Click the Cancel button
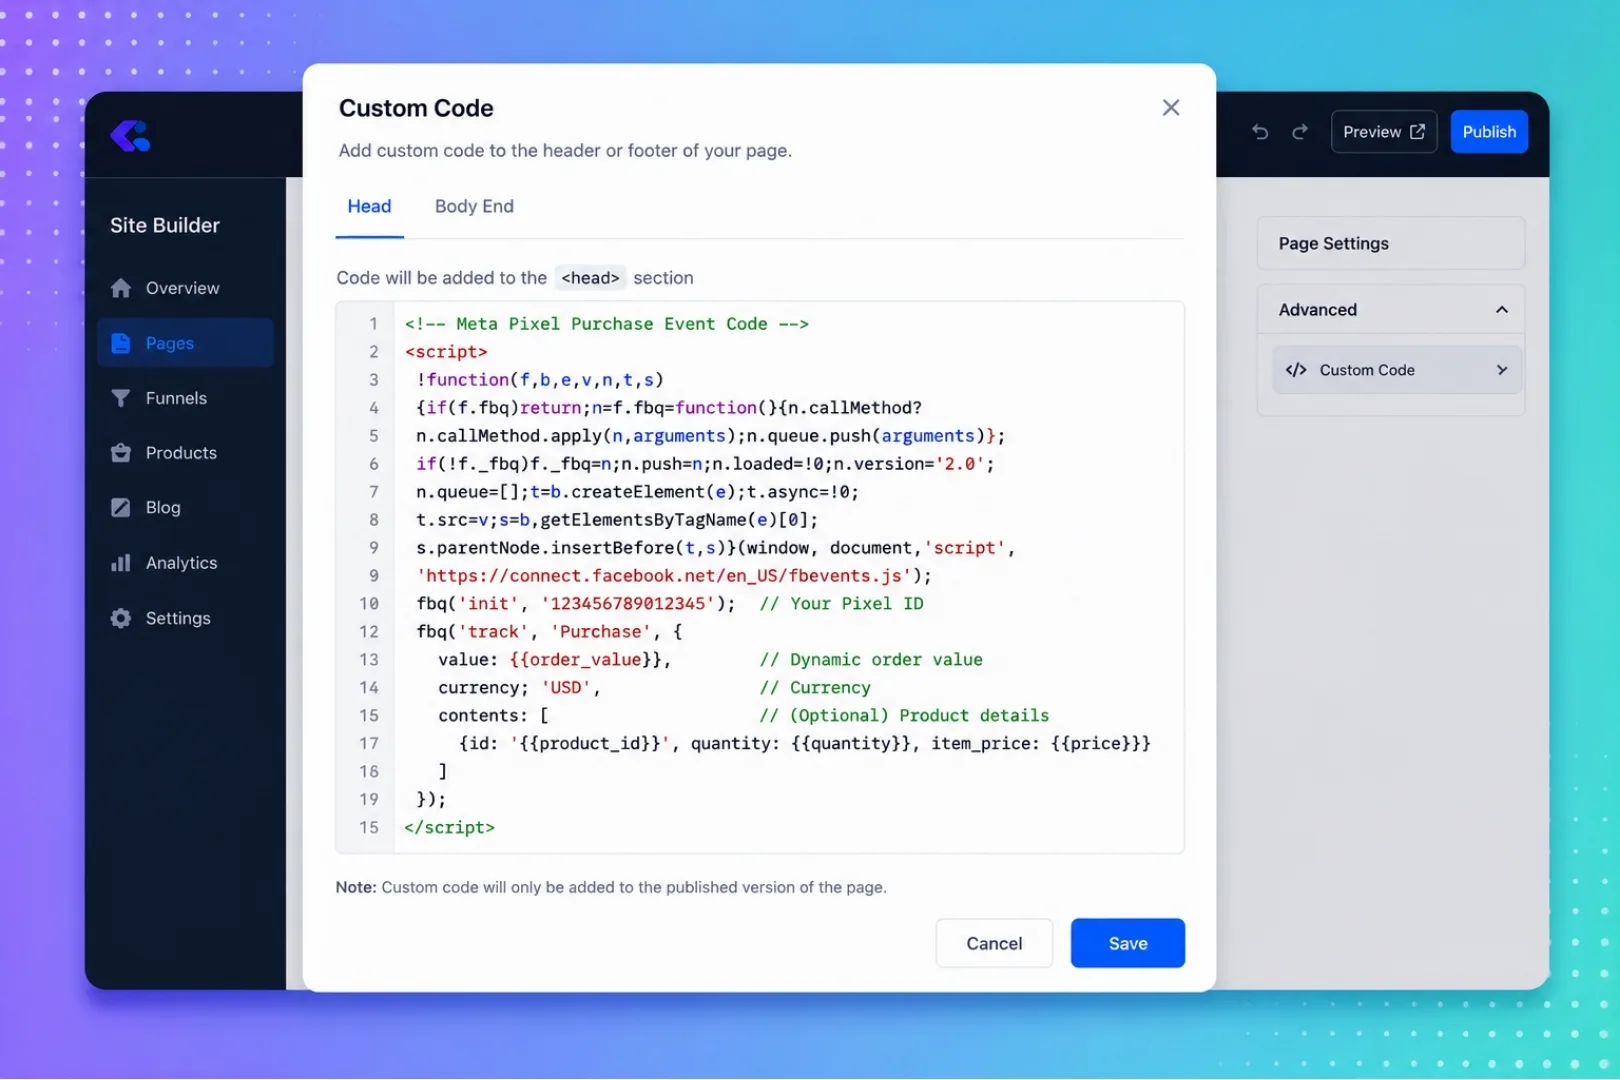The image size is (1620, 1080). pos(994,943)
